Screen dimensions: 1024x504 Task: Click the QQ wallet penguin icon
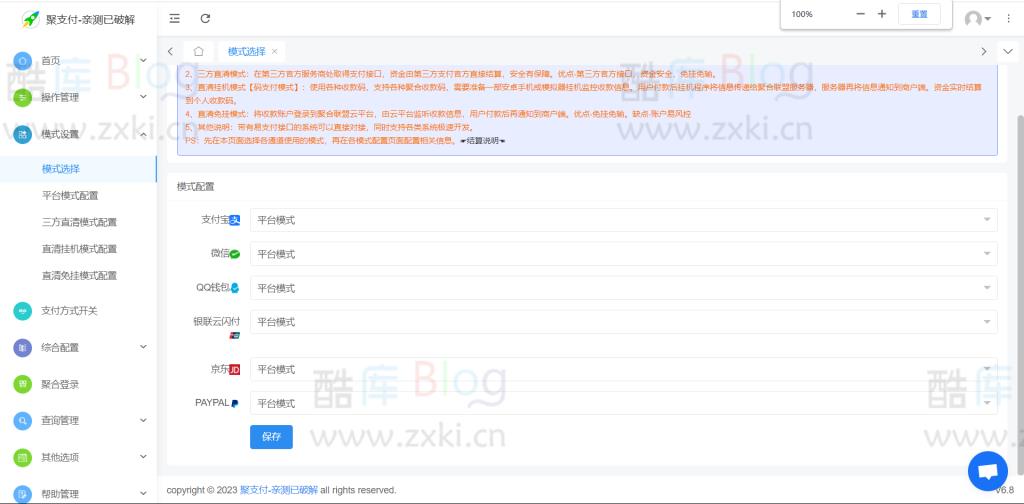tap(235, 288)
